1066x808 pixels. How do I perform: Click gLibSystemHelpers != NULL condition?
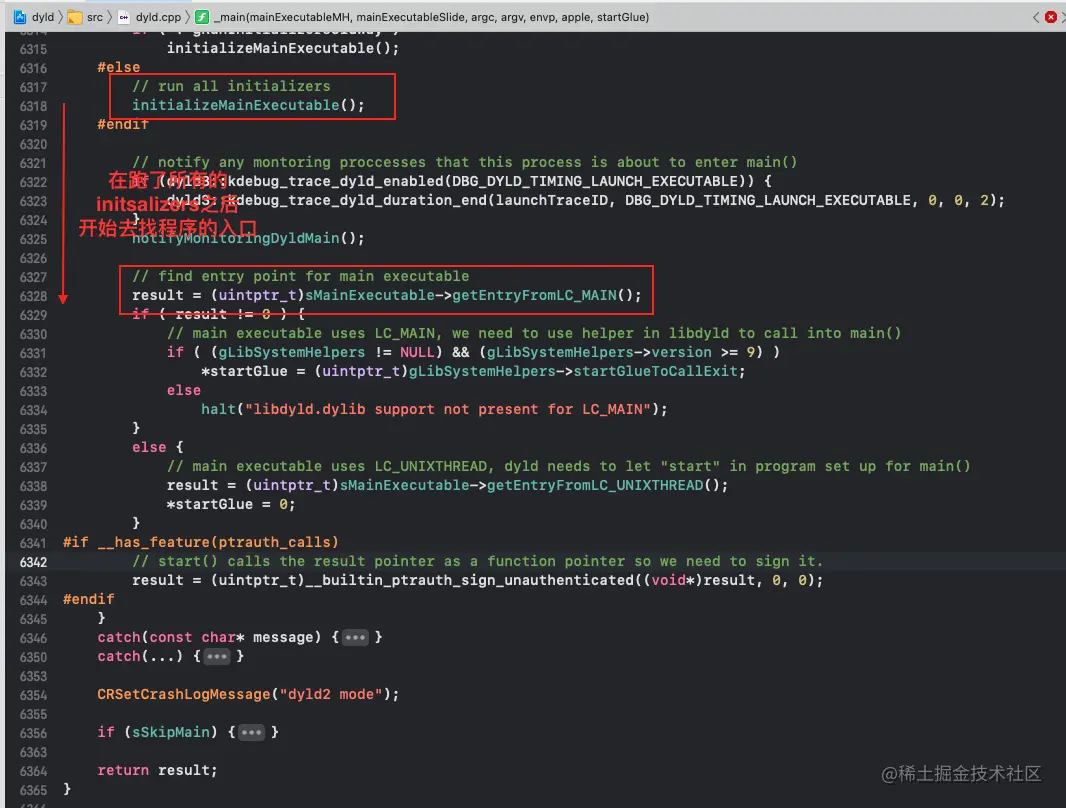coord(326,352)
